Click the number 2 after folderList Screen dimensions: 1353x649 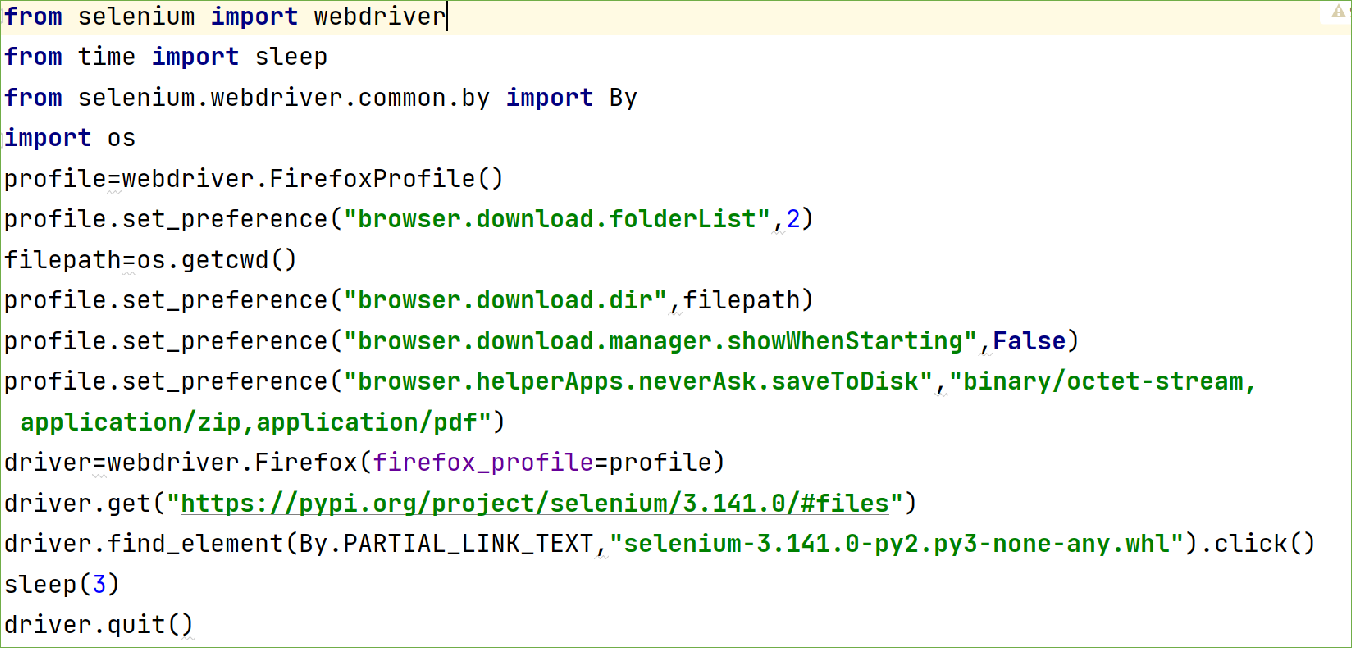point(792,220)
